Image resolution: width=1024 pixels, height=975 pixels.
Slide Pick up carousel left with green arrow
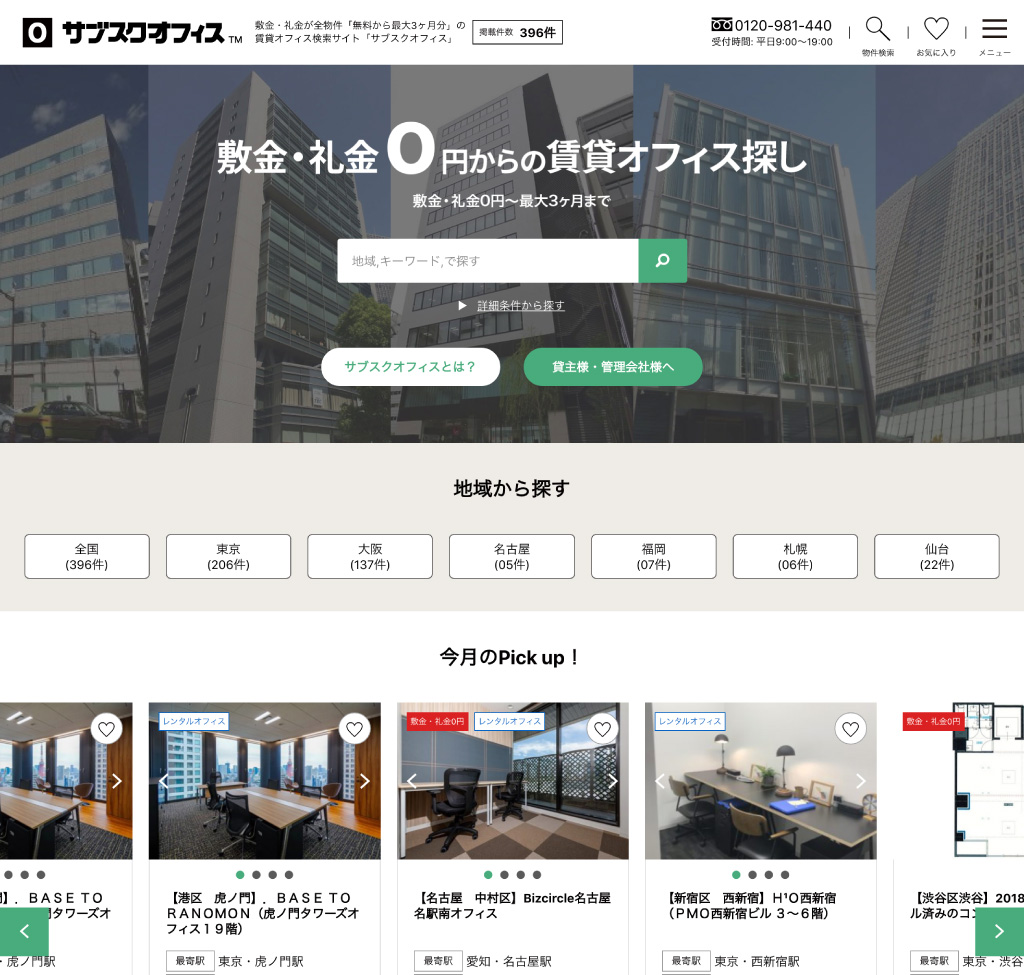[24, 931]
